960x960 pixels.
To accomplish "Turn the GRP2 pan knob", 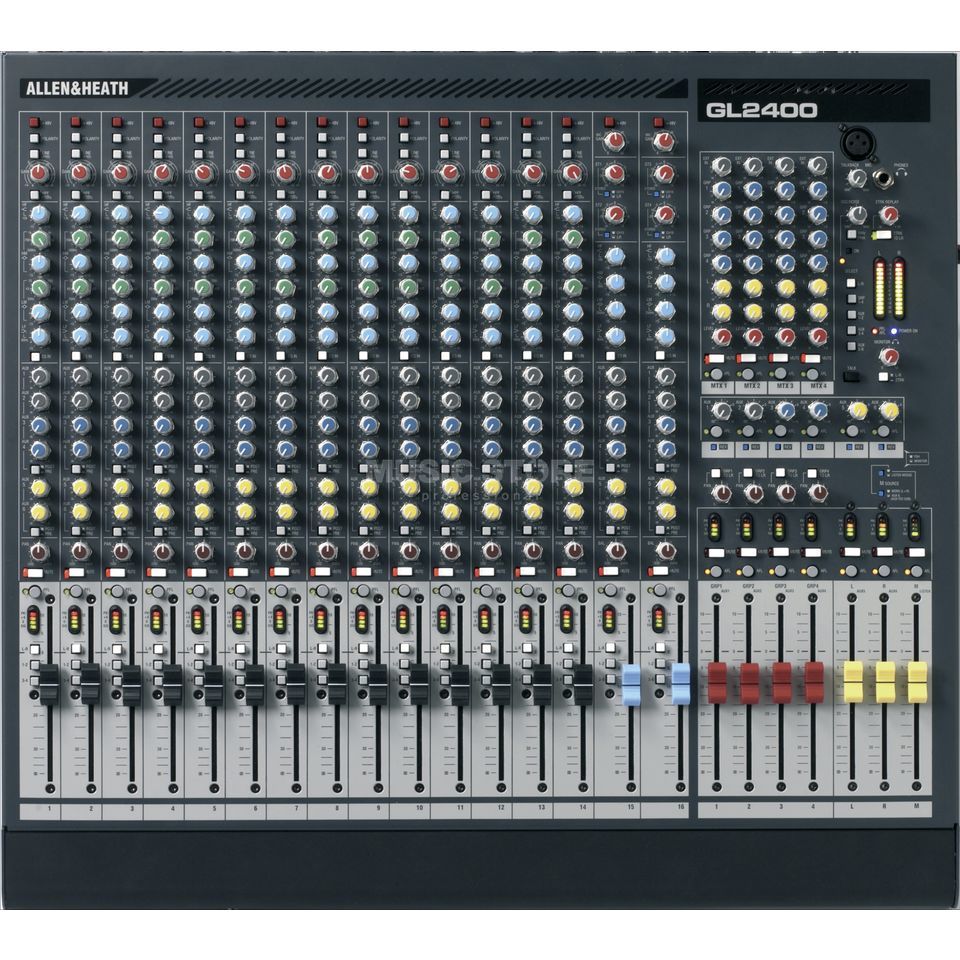I will (x=754, y=492).
